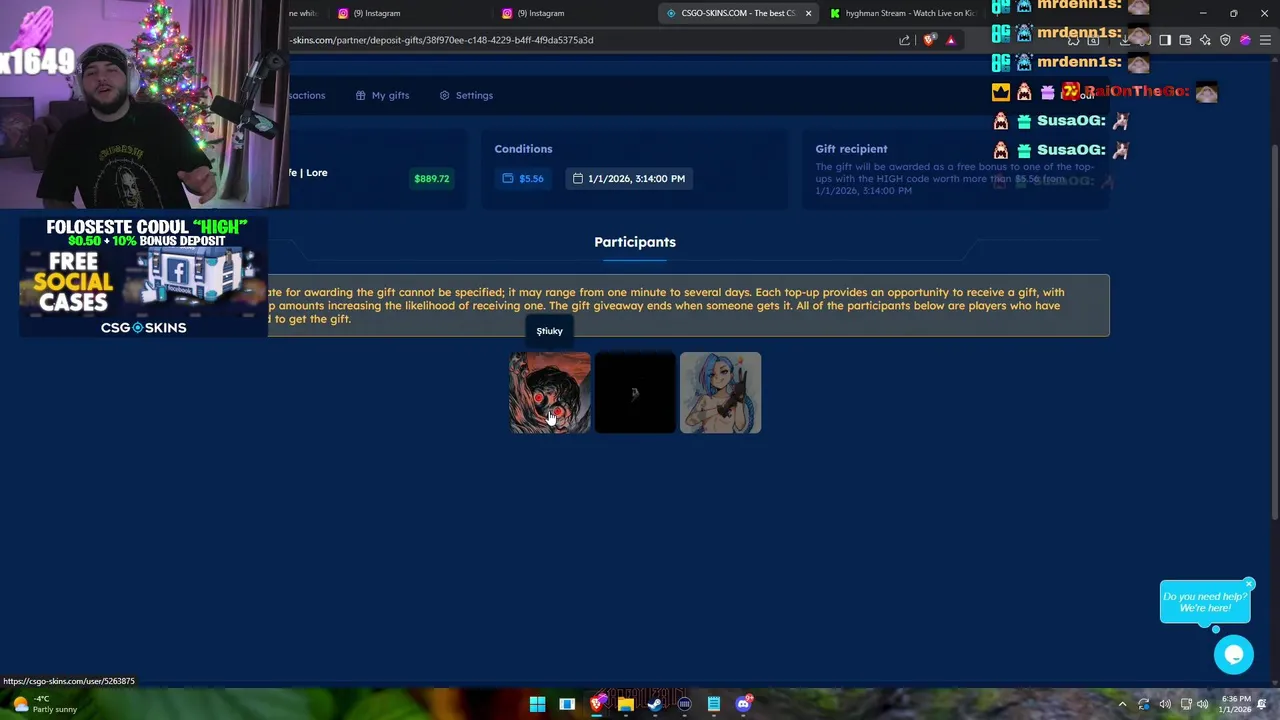Open Brave browser from taskbar
The width and height of the screenshot is (1280, 720).
(597, 704)
